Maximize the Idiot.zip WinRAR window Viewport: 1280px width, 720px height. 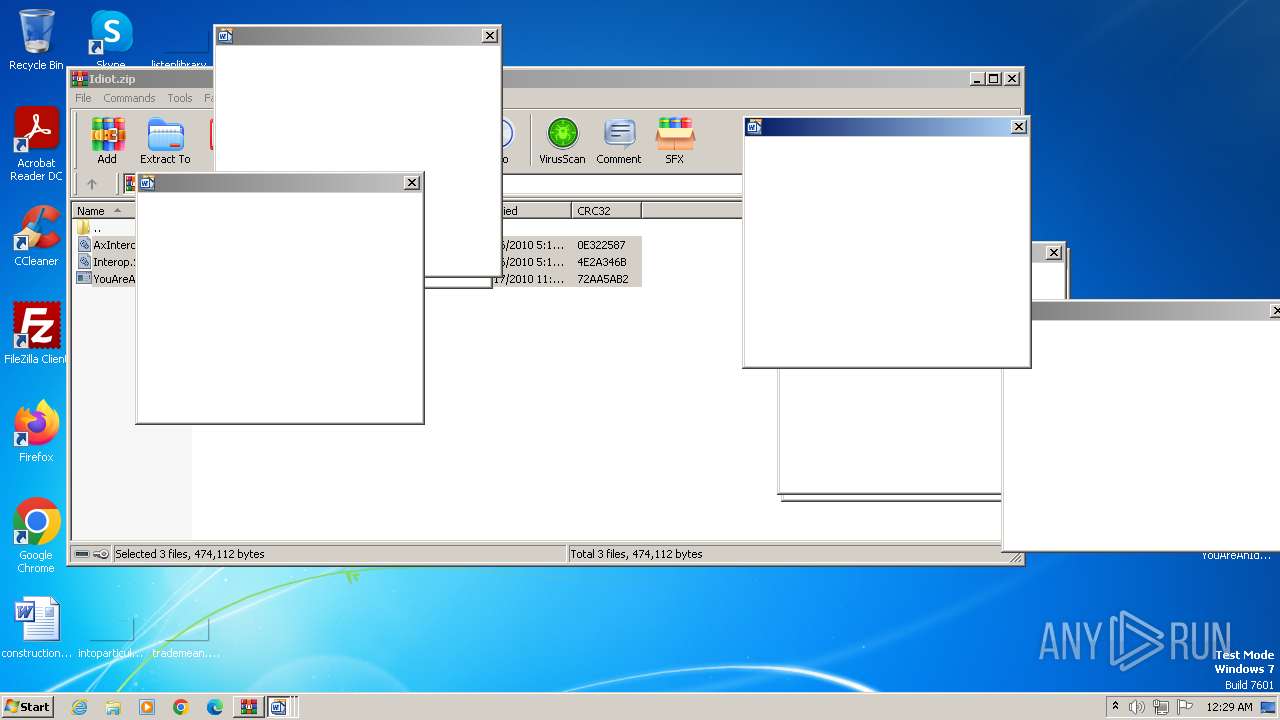[993, 78]
